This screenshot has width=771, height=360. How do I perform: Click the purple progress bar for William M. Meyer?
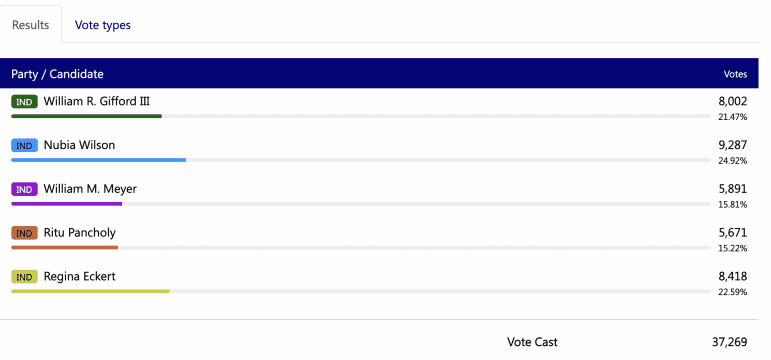[x=66, y=204]
